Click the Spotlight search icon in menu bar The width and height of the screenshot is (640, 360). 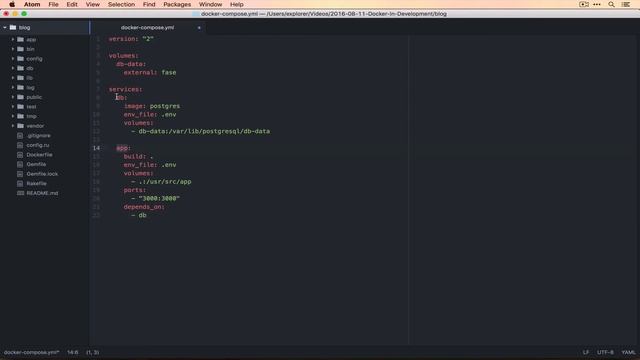(611, 4)
